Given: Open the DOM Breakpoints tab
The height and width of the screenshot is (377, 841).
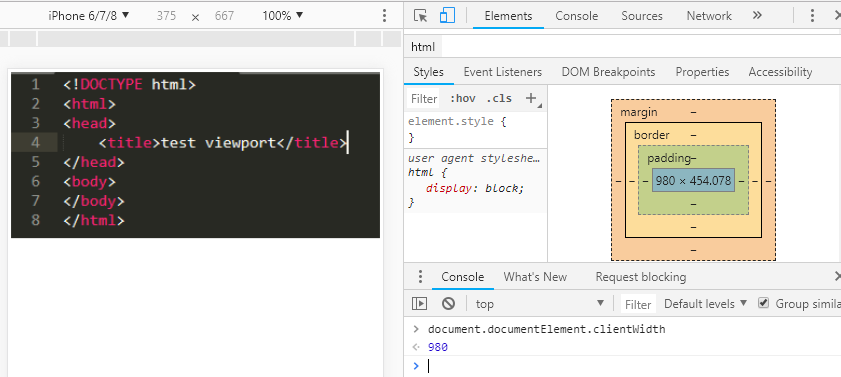Looking at the screenshot, I should [x=608, y=72].
